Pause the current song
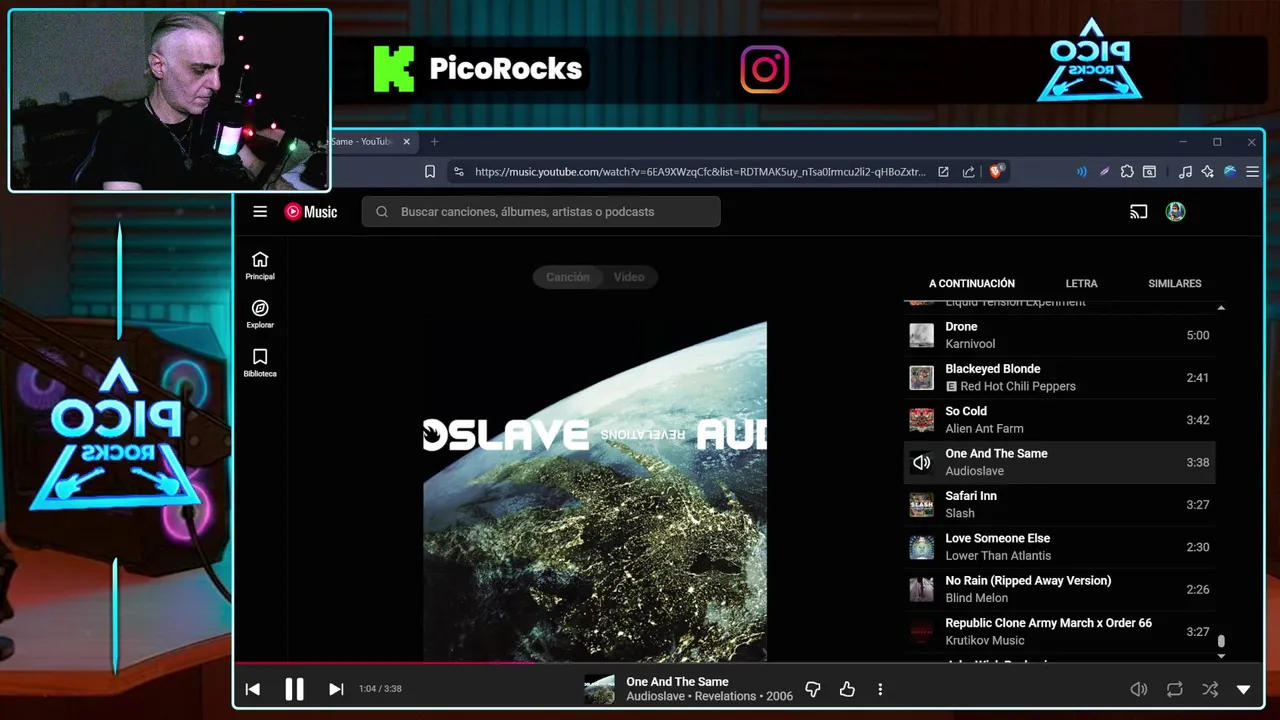Image resolution: width=1280 pixels, height=720 pixels. coord(294,689)
